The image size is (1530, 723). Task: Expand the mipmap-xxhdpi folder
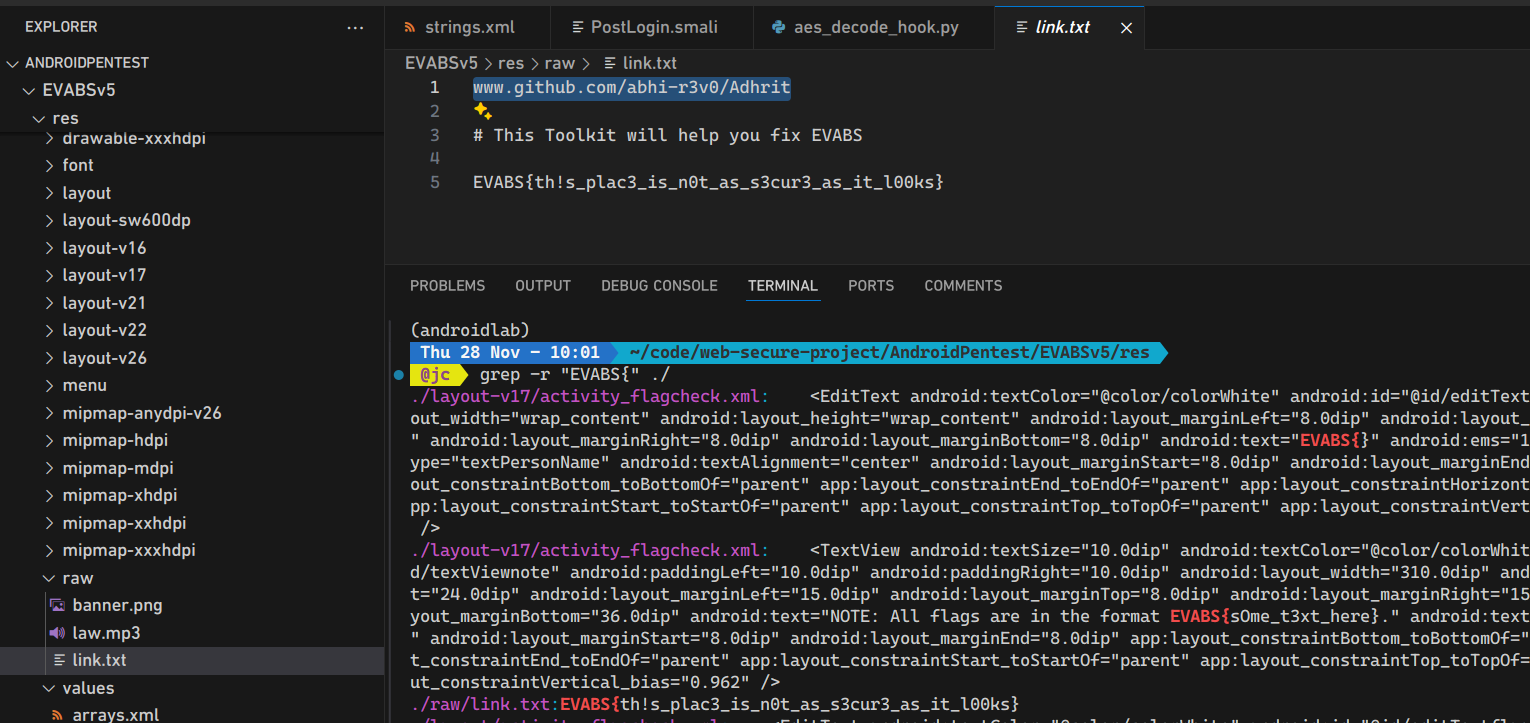[50, 523]
